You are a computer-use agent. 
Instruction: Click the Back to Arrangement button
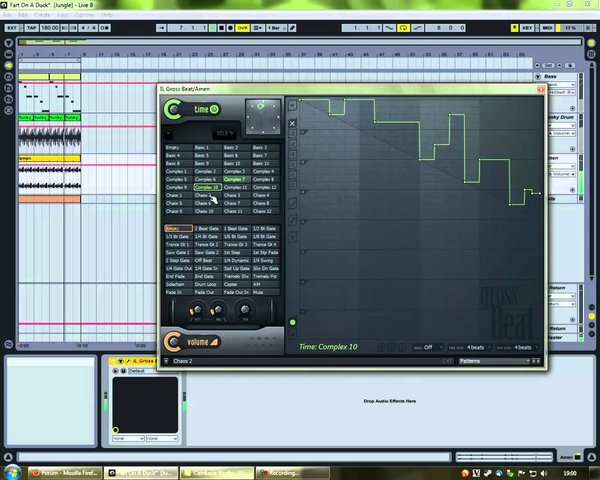(x=514, y=28)
